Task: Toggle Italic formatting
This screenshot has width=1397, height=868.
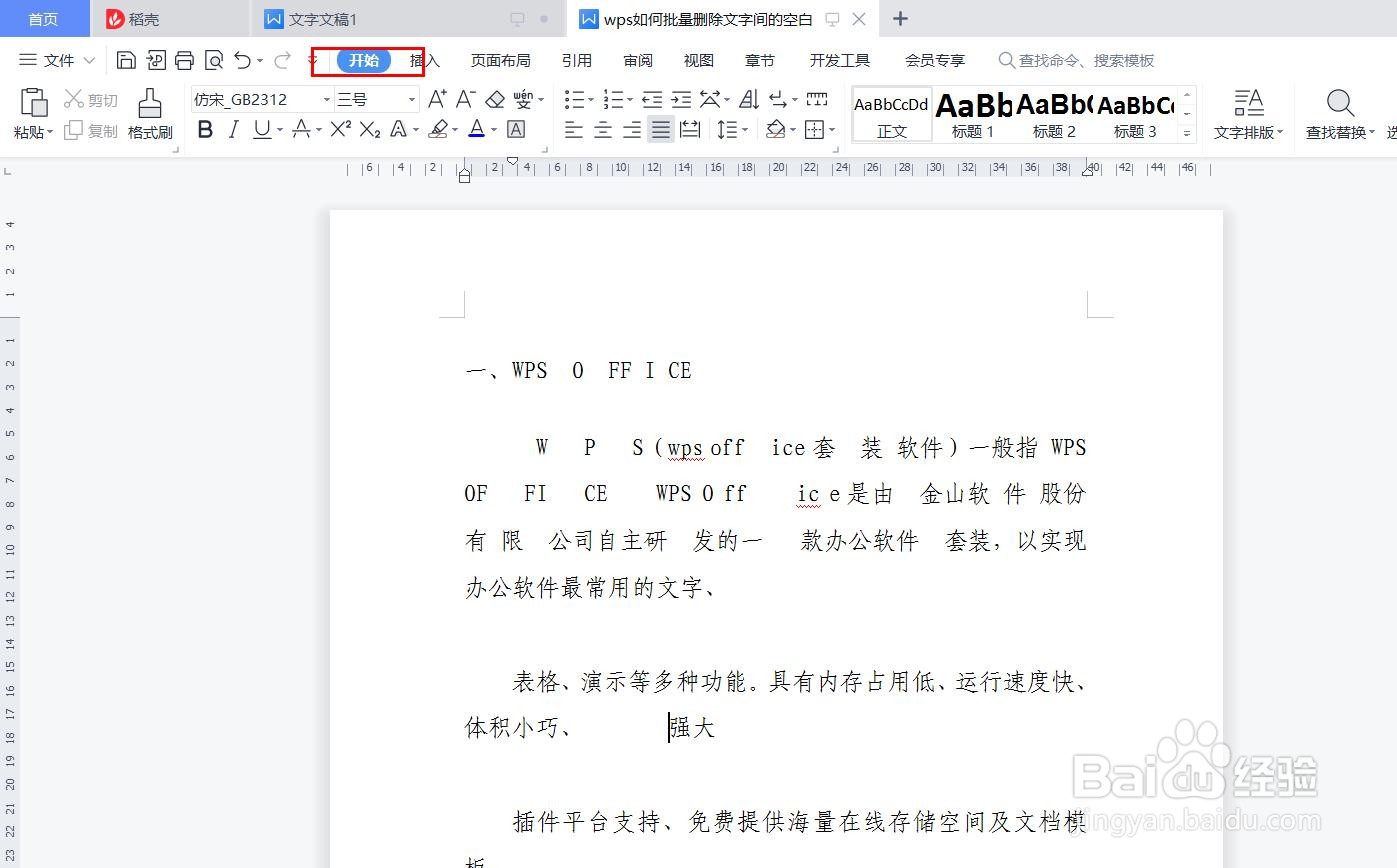Action: point(233,129)
